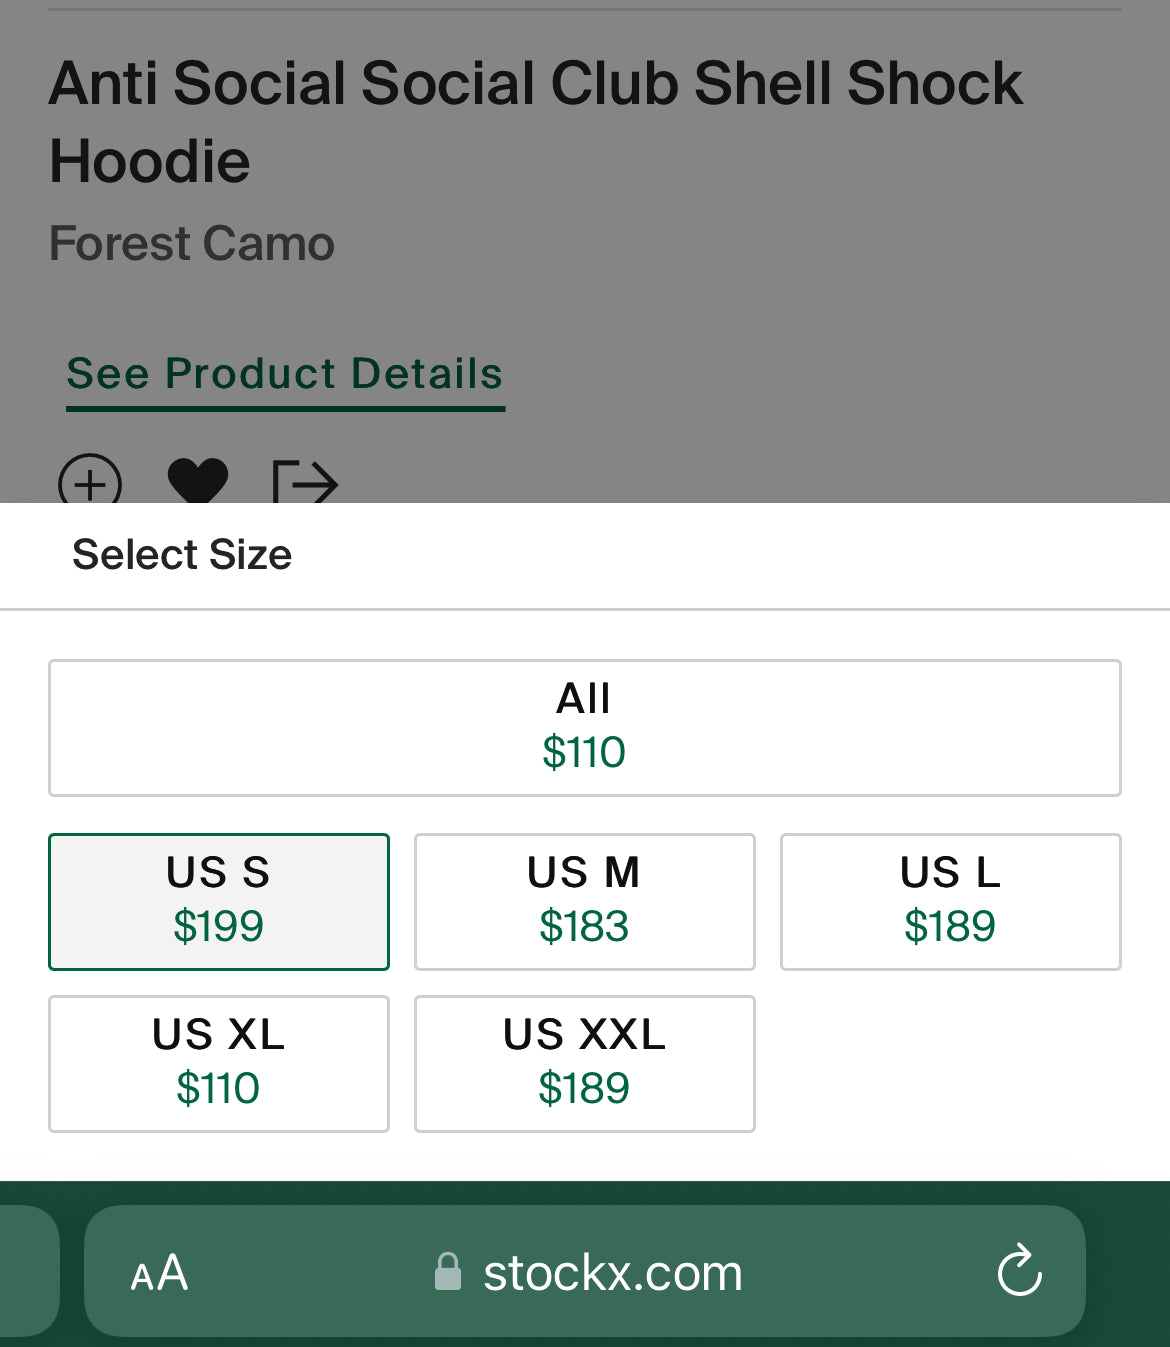Open the See Product Details link
The width and height of the screenshot is (1170, 1347).
tap(285, 374)
